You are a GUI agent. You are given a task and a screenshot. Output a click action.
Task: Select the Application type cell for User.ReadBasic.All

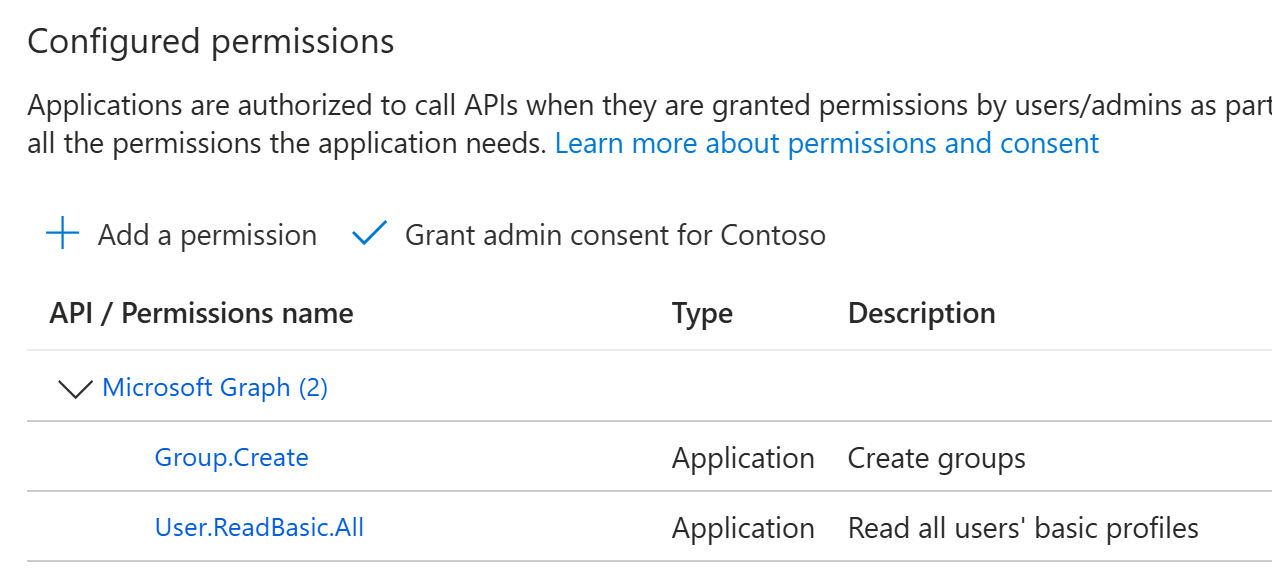pos(743,528)
